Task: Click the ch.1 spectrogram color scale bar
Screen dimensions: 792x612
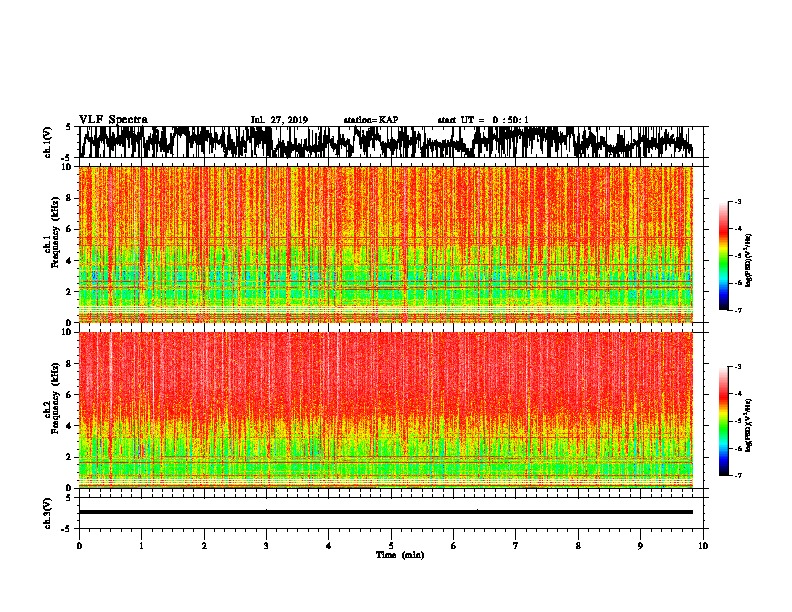Action: tap(723, 256)
